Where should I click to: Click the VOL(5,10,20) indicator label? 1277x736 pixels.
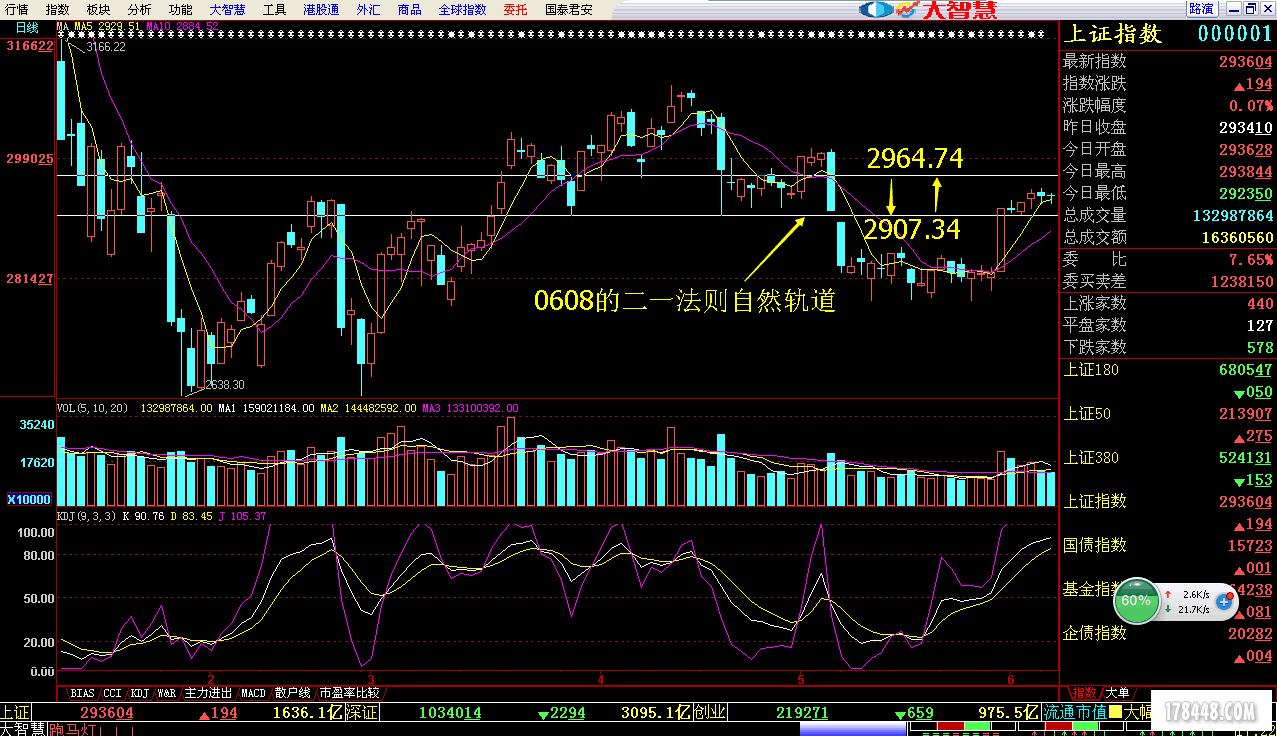tap(92, 408)
